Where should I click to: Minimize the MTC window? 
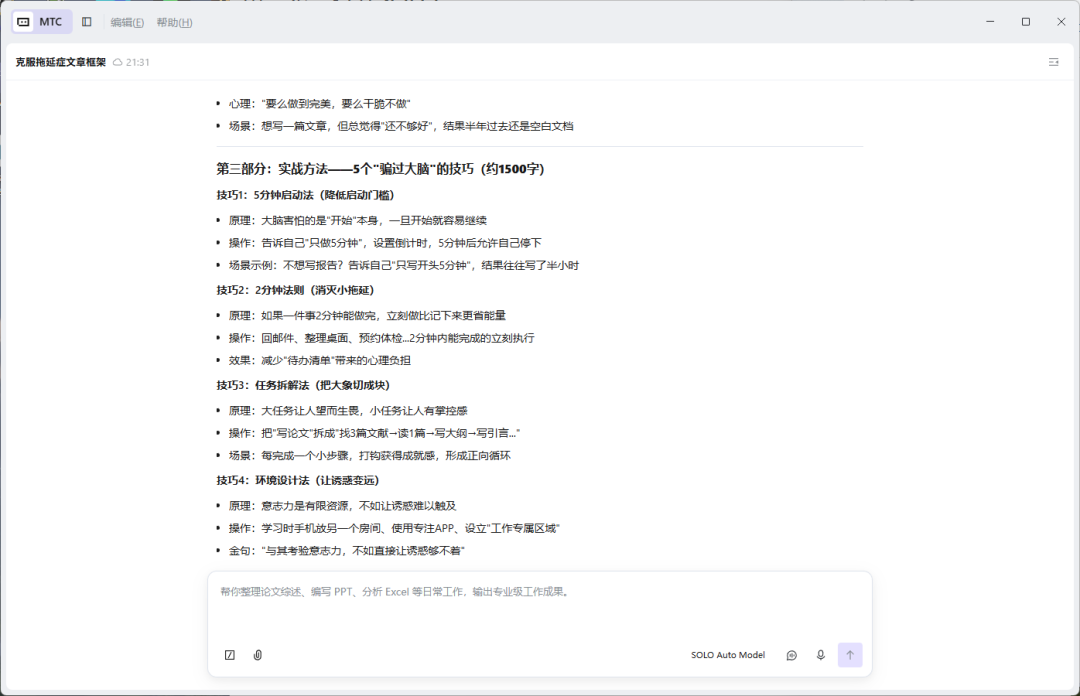point(990,21)
